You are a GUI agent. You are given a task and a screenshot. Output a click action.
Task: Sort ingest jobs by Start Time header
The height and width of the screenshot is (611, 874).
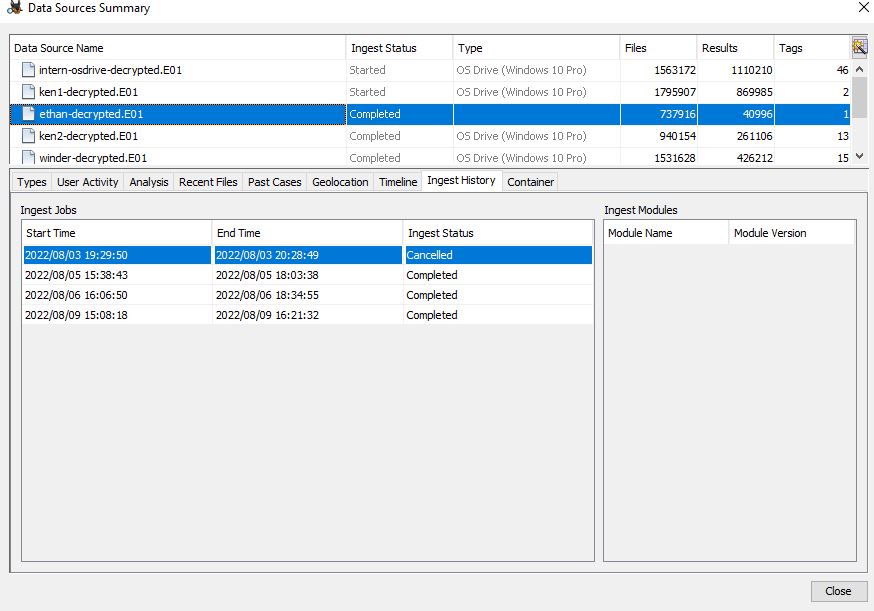(60, 232)
